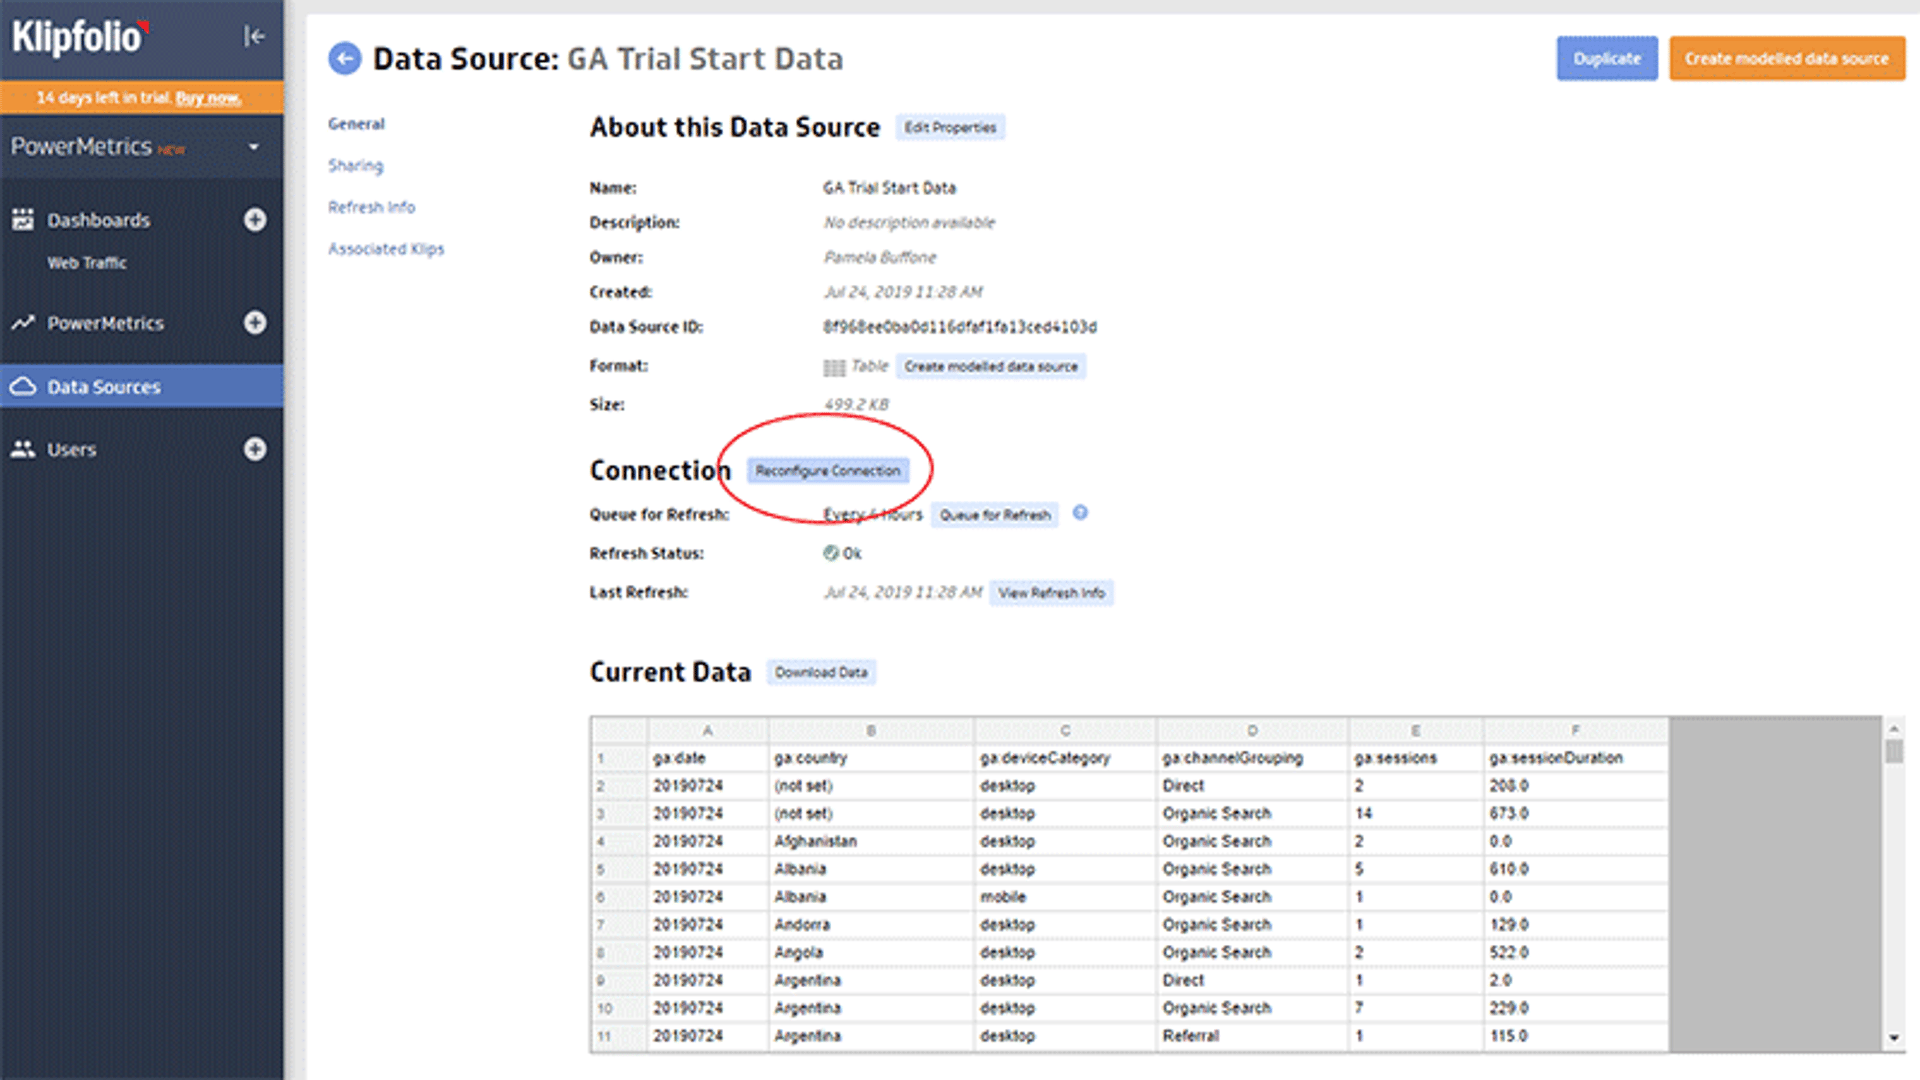Click the Table format icon
Screen dimensions: 1920x1080
(833, 366)
